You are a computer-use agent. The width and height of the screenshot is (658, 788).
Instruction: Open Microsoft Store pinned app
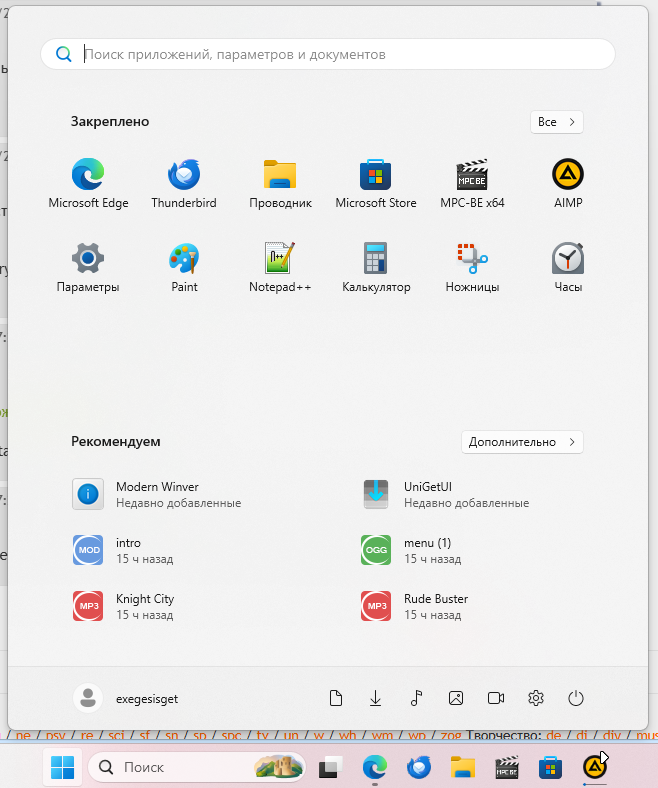[x=376, y=183]
